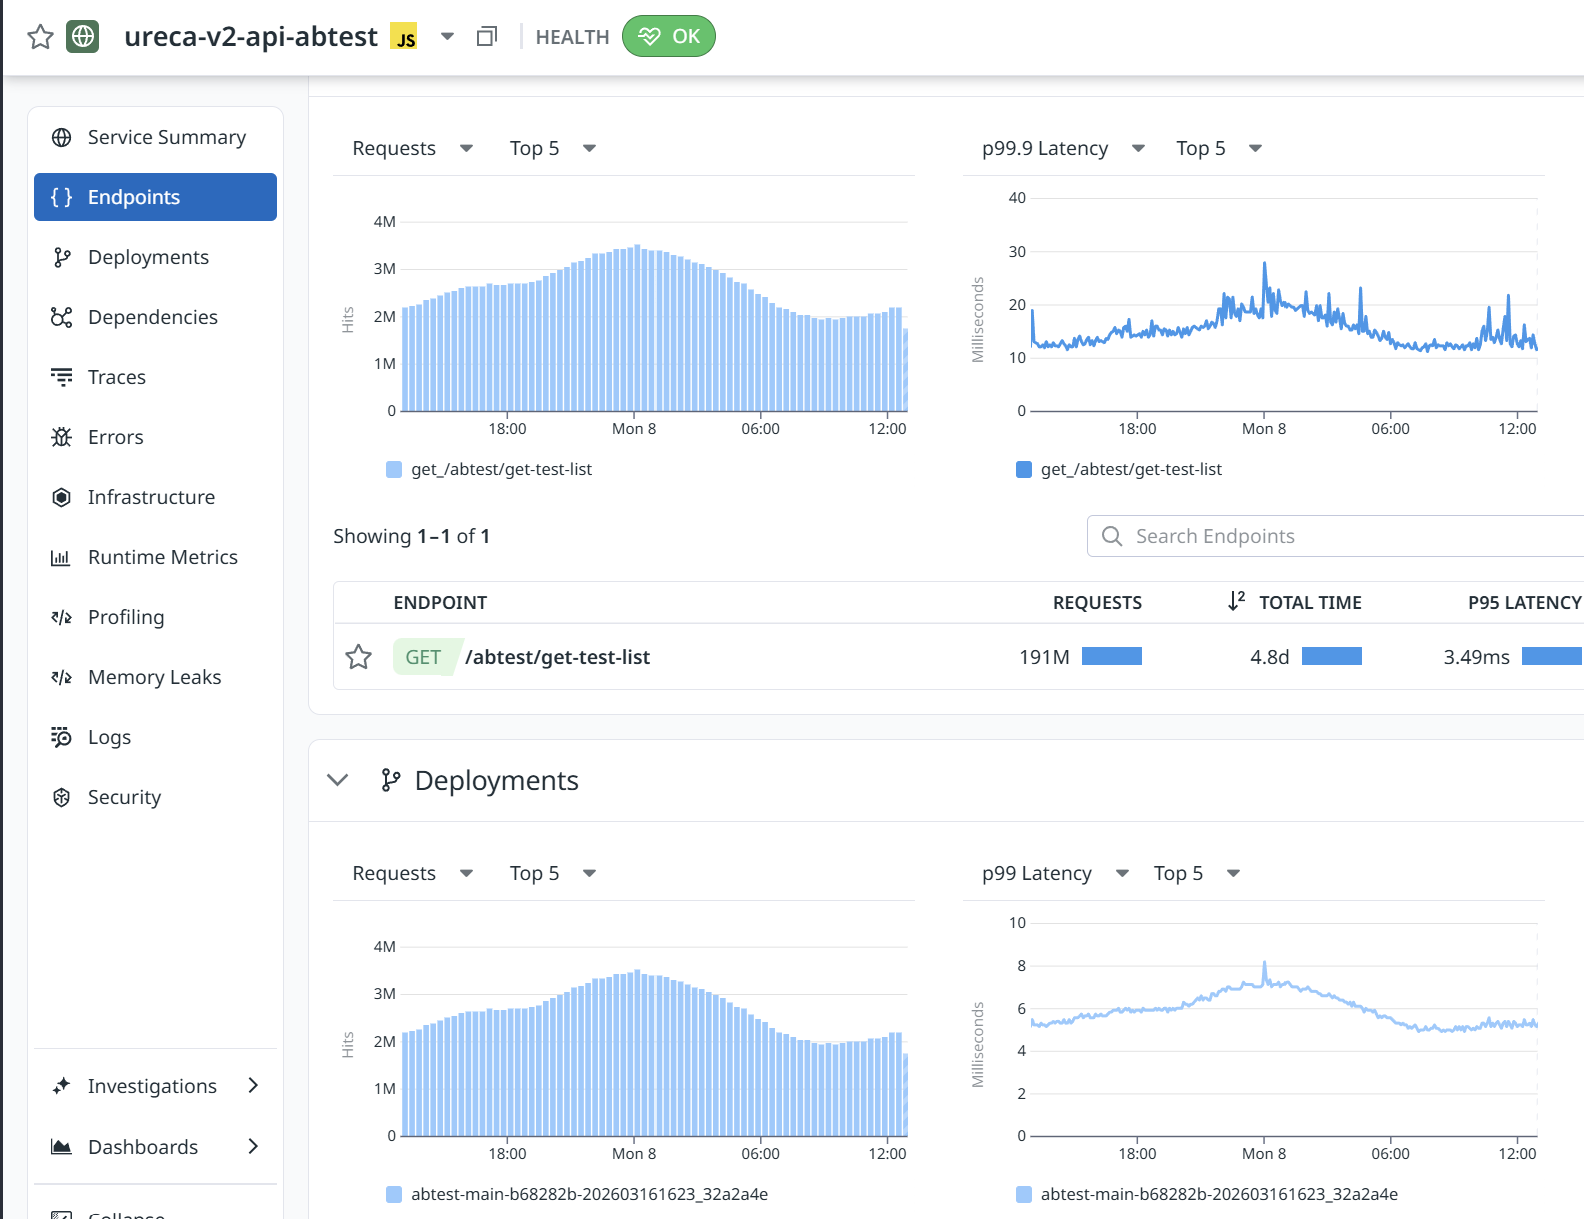Click the Runtime Metrics chart icon
Screen dimensions: 1584x1219
point(61,557)
